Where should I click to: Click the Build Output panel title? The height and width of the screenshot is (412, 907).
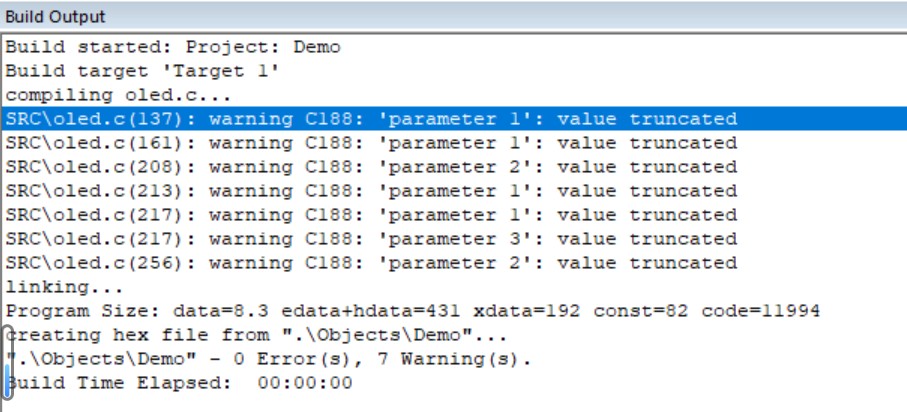pyautogui.click(x=55, y=17)
